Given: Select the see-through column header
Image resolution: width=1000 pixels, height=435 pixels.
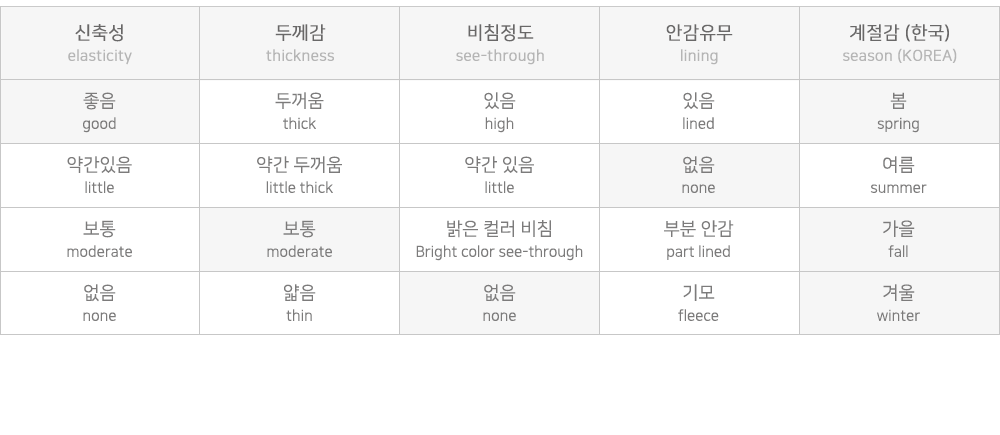Looking at the screenshot, I should (499, 43).
